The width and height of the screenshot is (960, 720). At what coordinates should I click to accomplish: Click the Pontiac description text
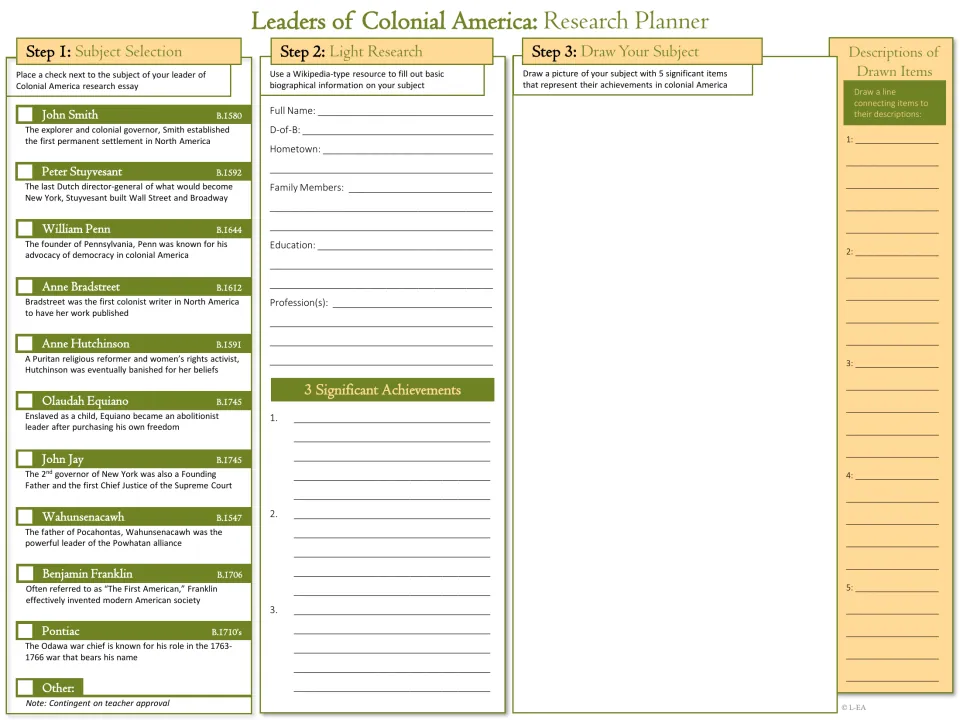click(x=129, y=651)
